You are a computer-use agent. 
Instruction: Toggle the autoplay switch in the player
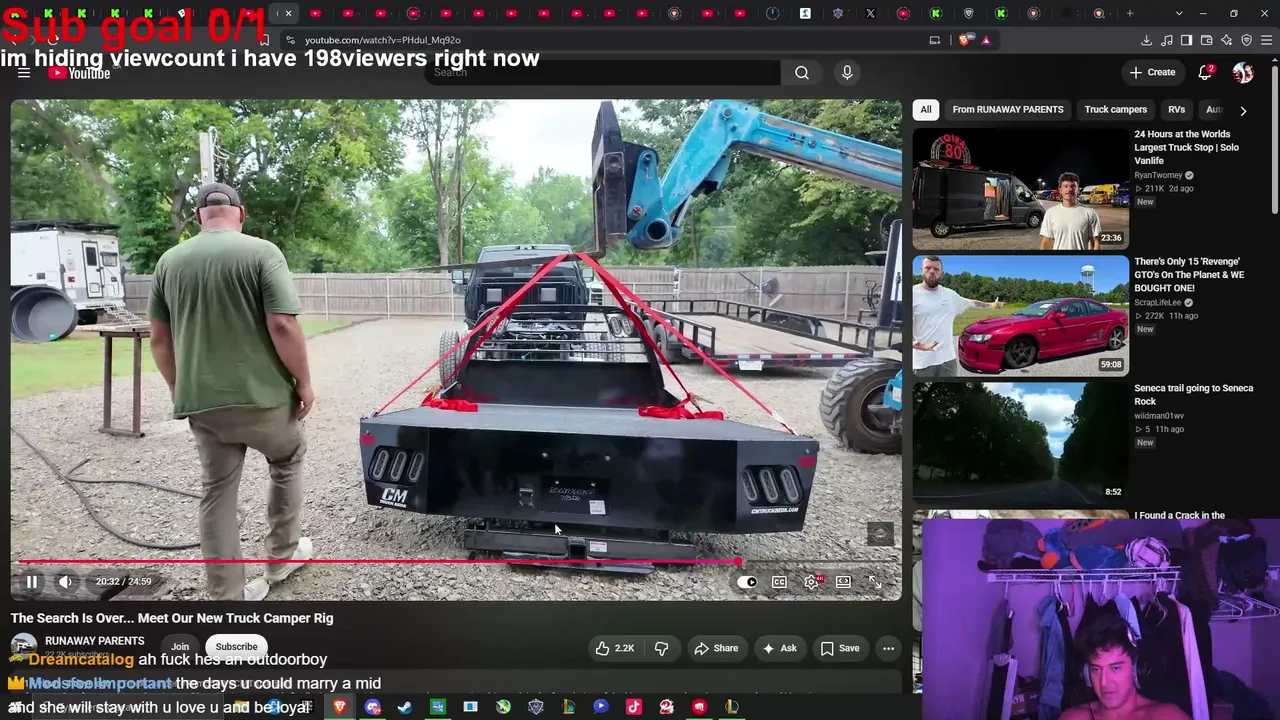(x=747, y=582)
